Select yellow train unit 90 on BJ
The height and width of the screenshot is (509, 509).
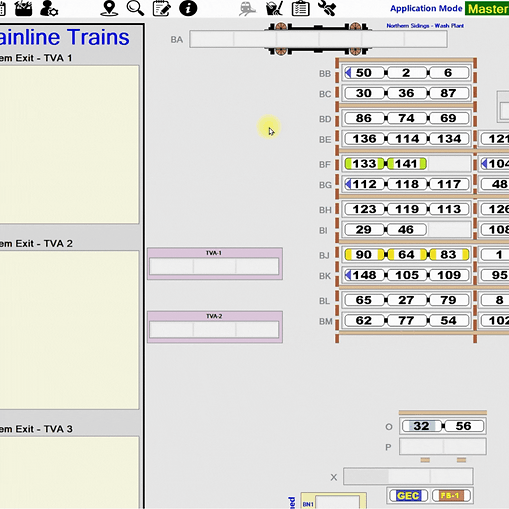(x=364, y=255)
